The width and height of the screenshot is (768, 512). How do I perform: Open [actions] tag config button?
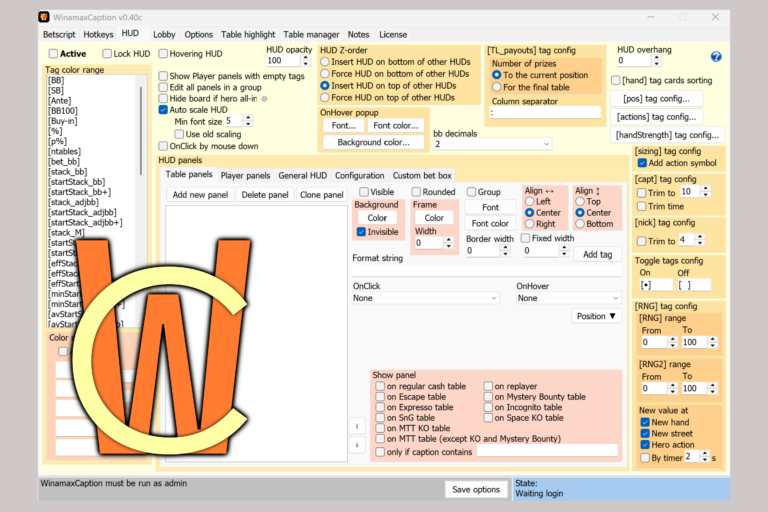pyautogui.click(x=656, y=117)
